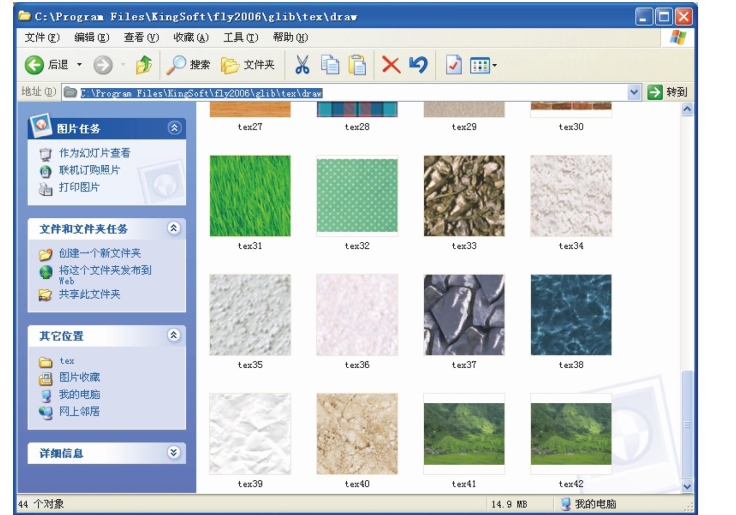Open the 文件(F) menu
The width and height of the screenshot is (736, 515).
[x=42, y=38]
